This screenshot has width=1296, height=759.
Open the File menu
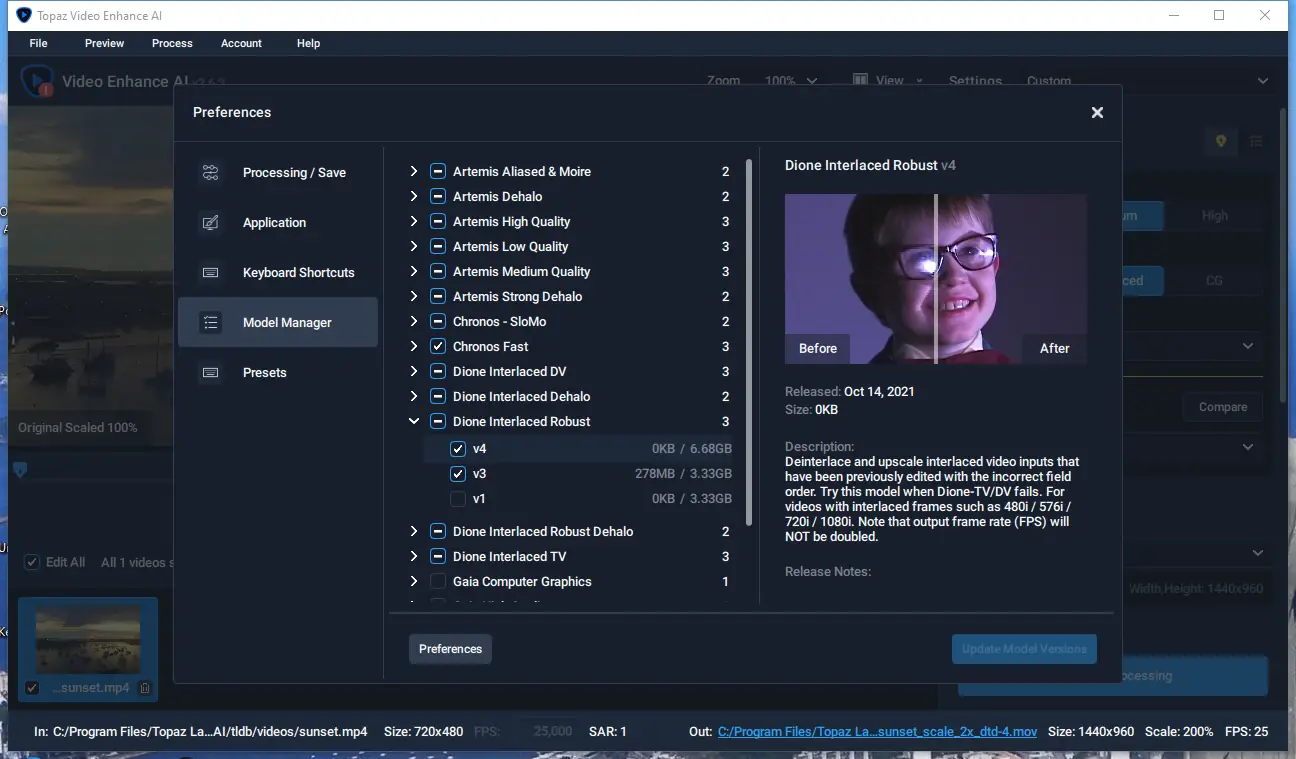39,43
